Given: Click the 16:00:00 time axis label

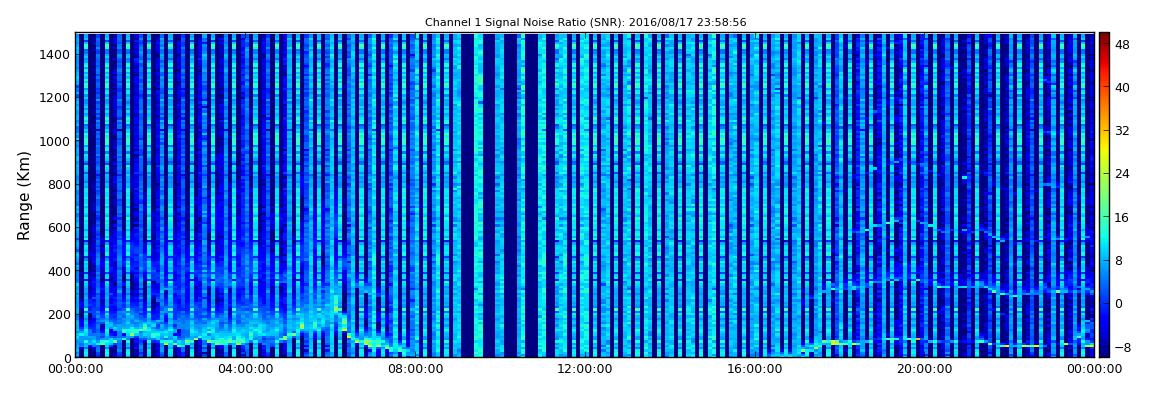Looking at the screenshot, I should [755, 369].
